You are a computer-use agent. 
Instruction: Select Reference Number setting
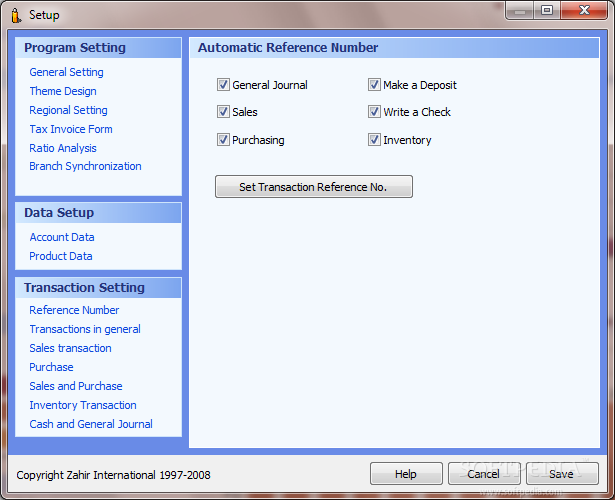(x=74, y=310)
